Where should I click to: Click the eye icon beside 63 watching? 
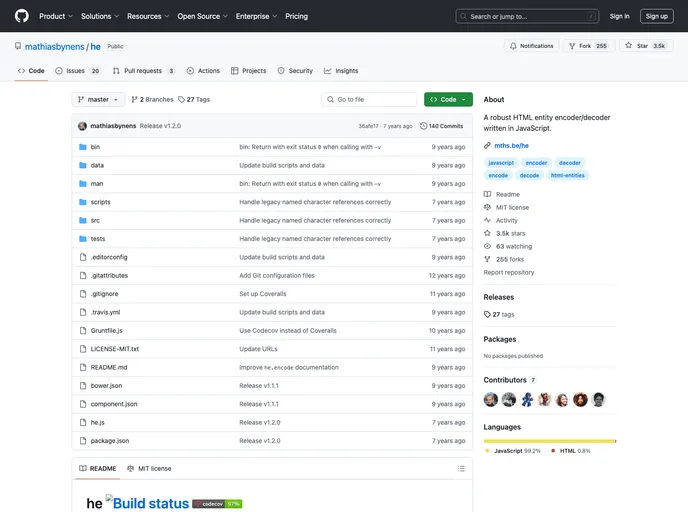coord(487,246)
